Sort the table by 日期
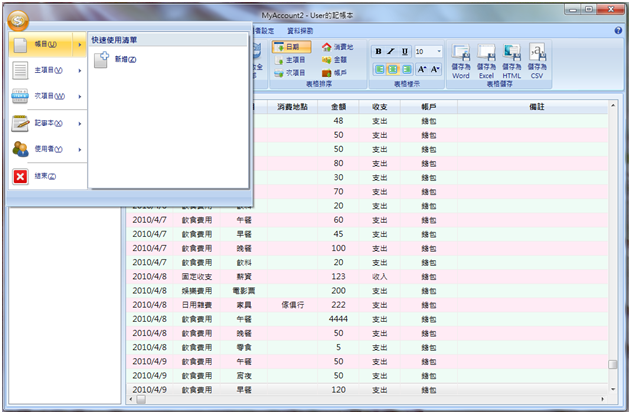The width and height of the screenshot is (631, 414). coord(291,47)
